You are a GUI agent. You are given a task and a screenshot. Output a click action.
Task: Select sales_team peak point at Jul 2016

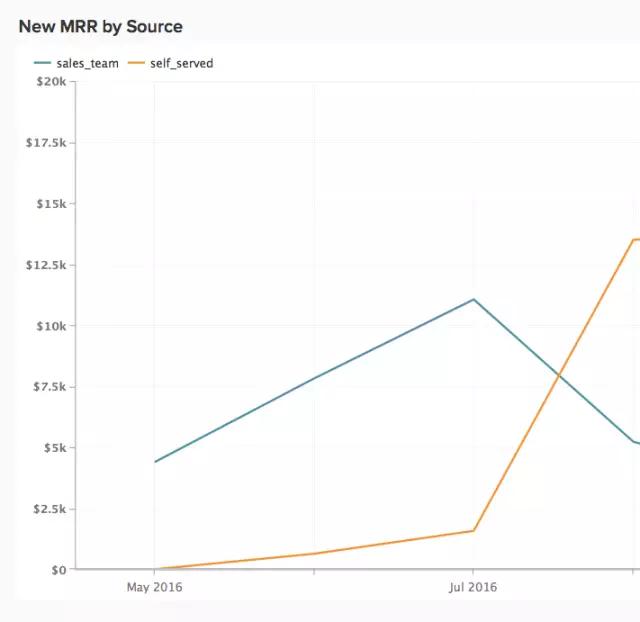tap(474, 299)
